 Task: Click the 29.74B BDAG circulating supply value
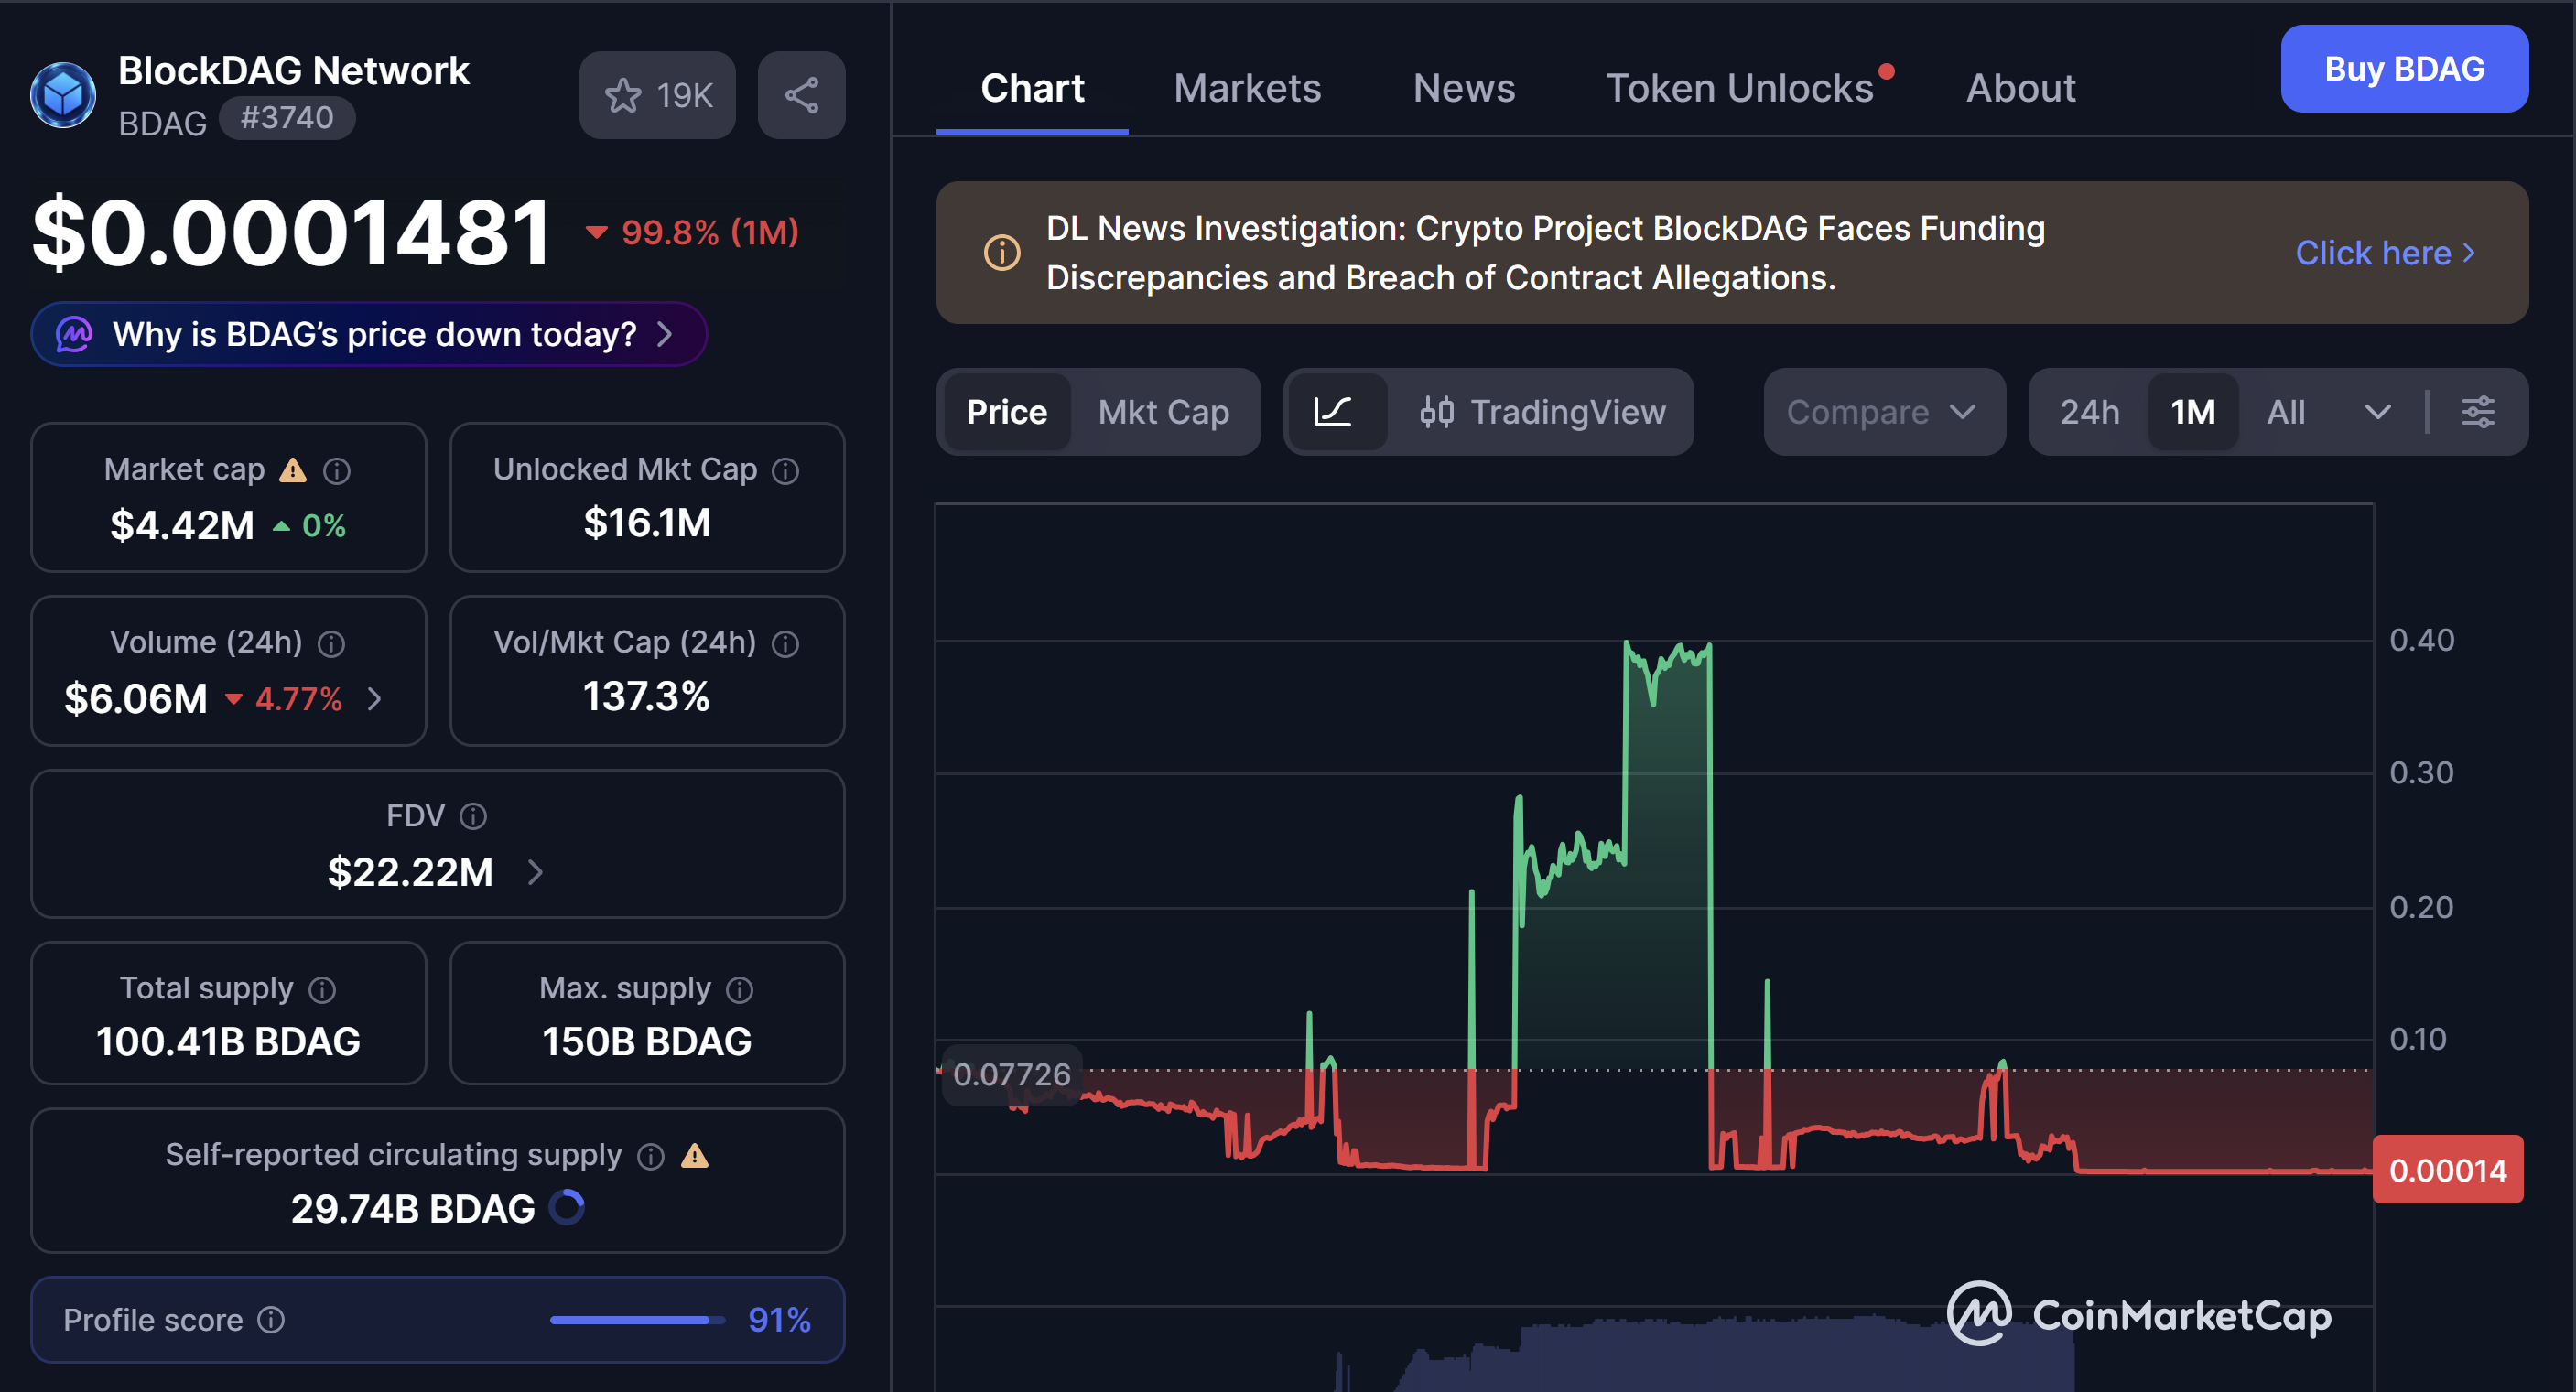click(x=413, y=1209)
